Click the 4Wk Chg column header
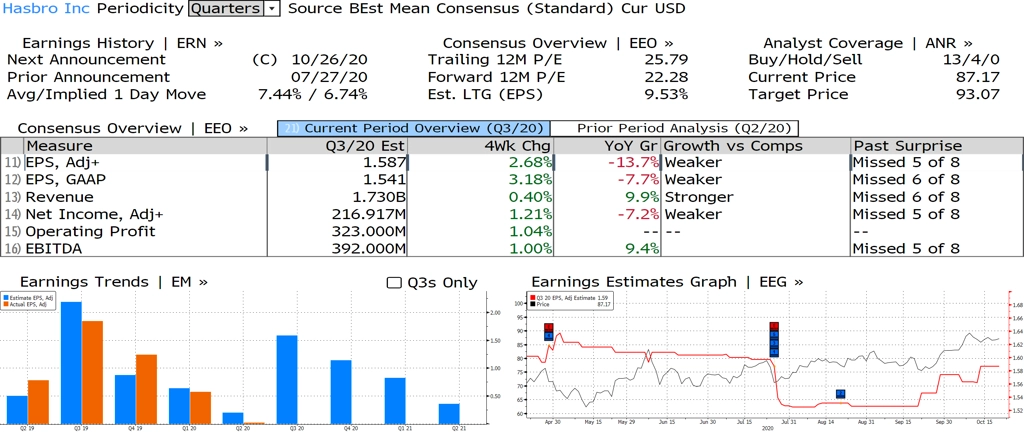This screenshot has width=1024, height=435. pos(480,146)
